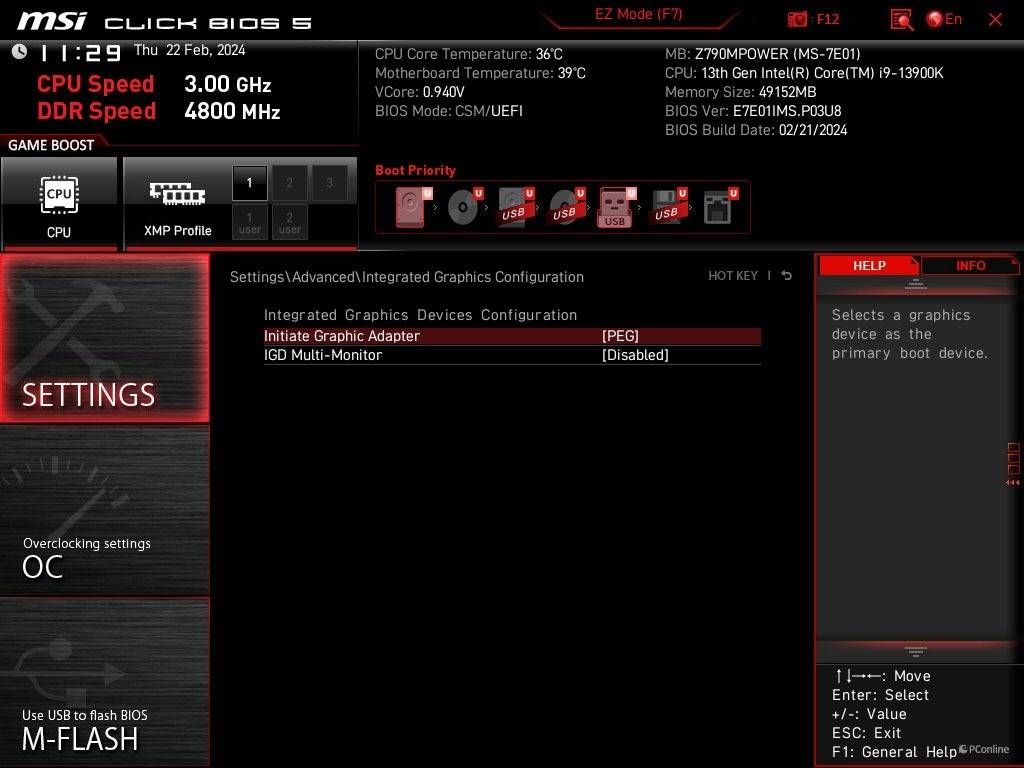Select XMP user profile 2

tap(289, 222)
